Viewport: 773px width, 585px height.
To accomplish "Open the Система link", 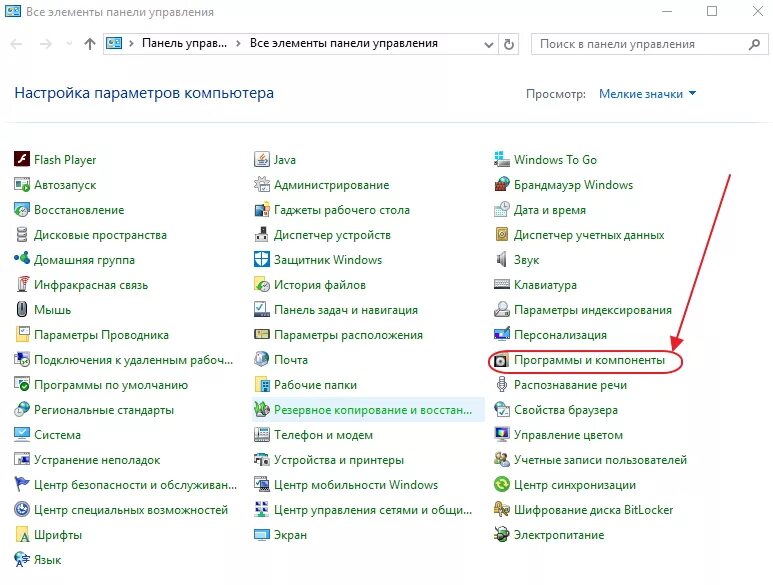I will (x=57, y=435).
